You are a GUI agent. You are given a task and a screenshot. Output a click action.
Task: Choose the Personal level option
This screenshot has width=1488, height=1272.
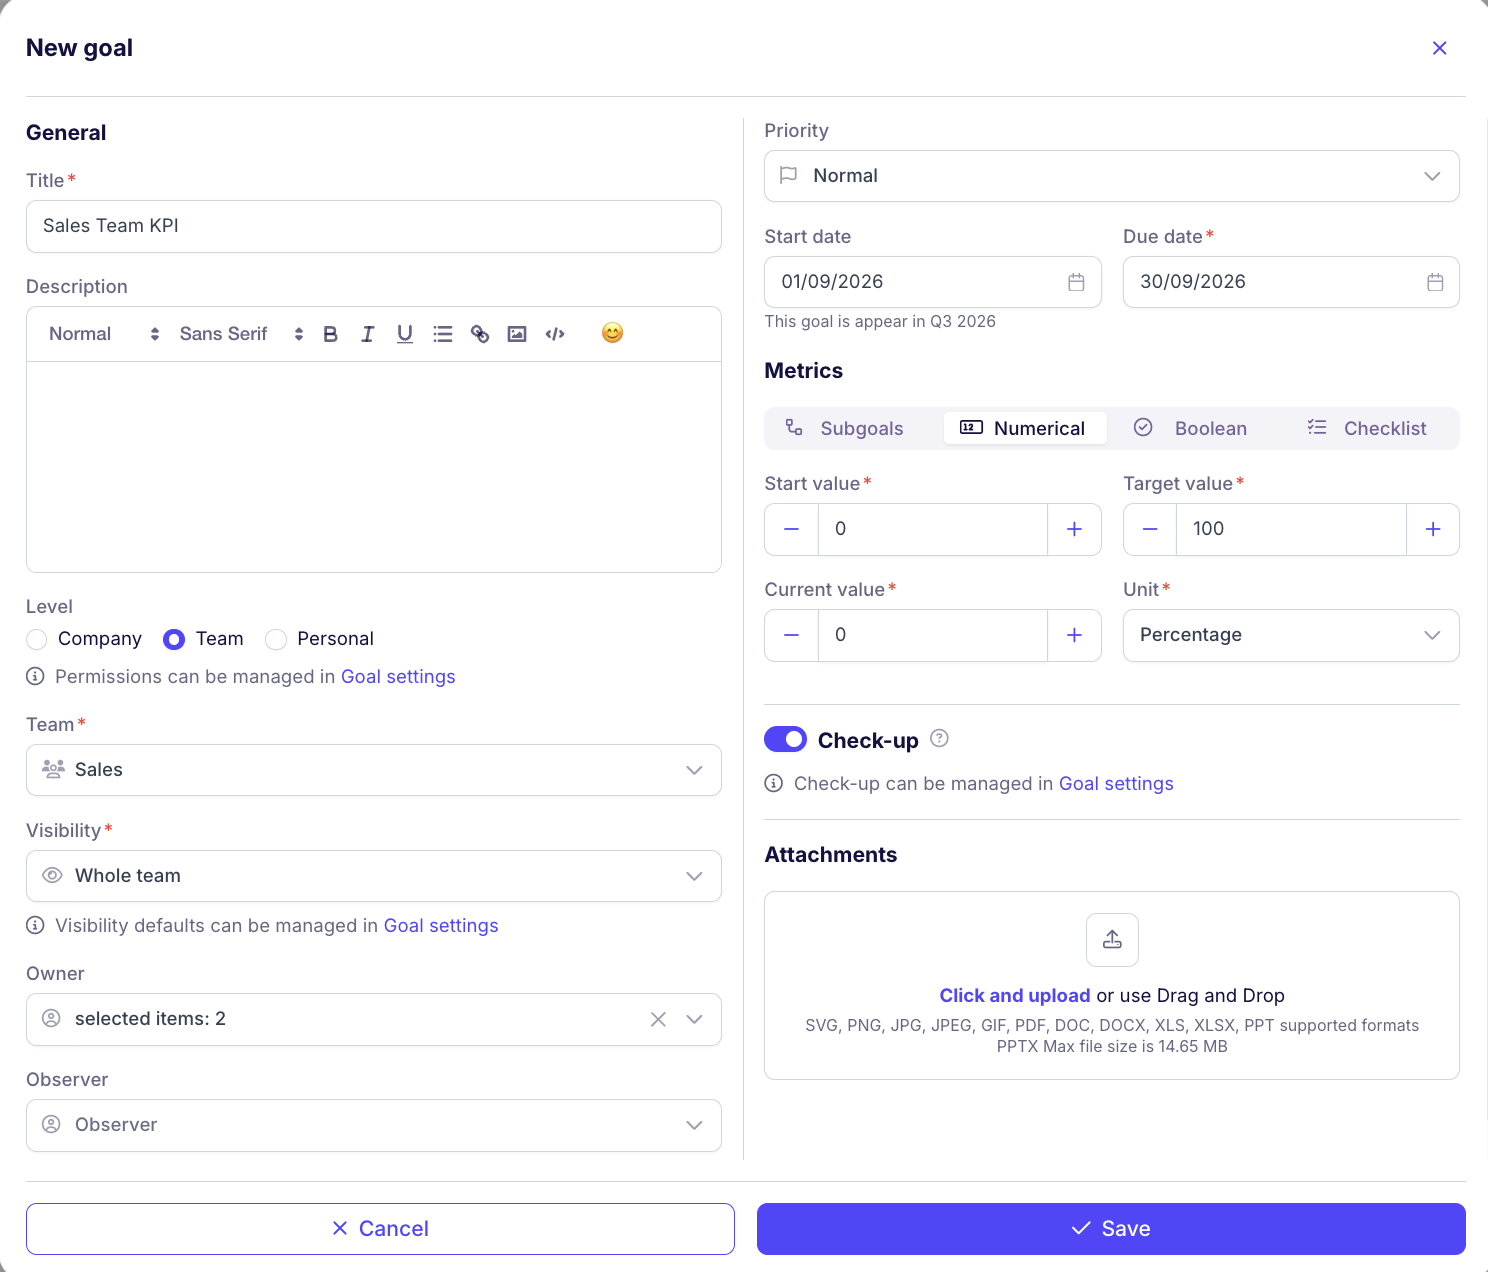pyautogui.click(x=276, y=639)
